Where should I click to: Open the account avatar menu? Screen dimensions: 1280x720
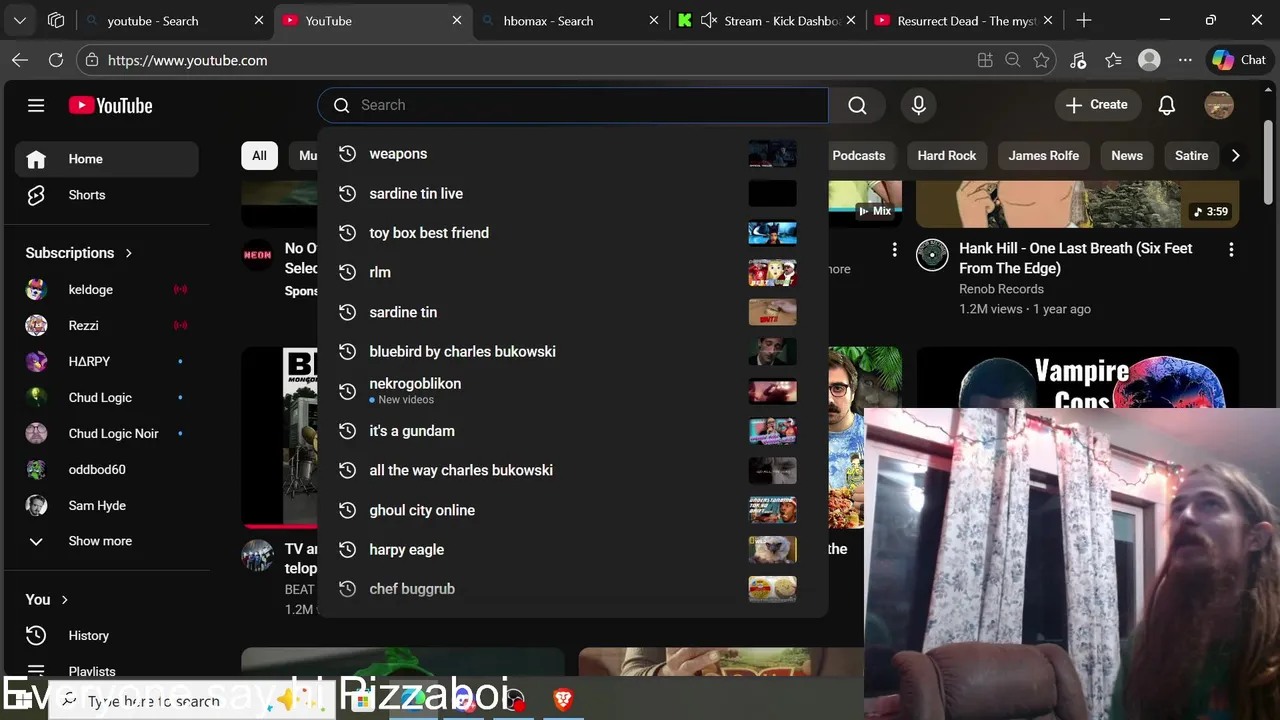[x=1219, y=105]
